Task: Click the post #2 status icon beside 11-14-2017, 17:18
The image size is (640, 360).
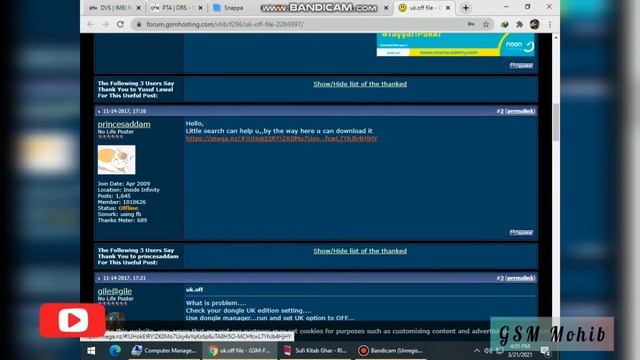Action: pos(99,111)
